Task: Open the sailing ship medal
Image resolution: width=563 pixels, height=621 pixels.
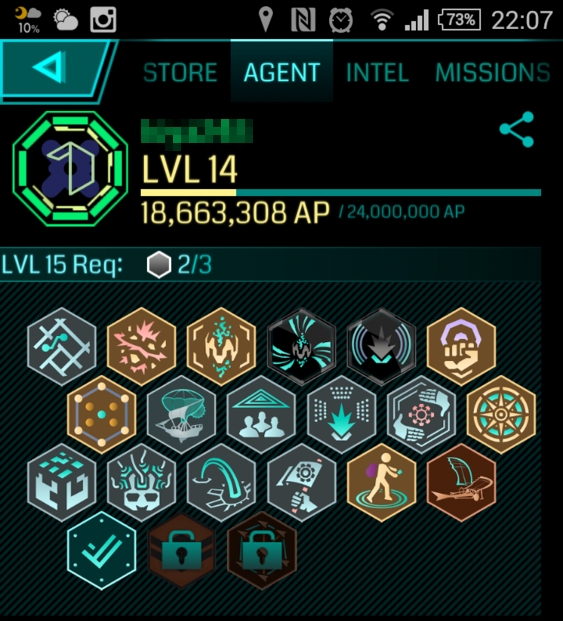Action: (x=181, y=415)
